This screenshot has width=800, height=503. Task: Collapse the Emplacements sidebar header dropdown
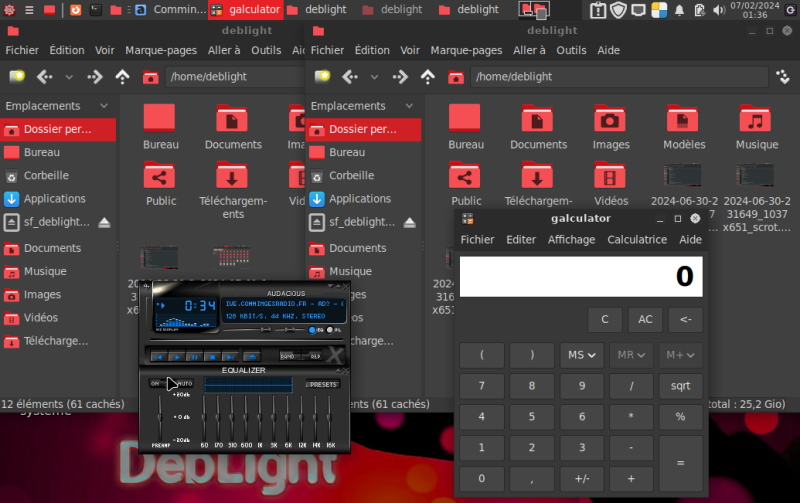(x=103, y=106)
